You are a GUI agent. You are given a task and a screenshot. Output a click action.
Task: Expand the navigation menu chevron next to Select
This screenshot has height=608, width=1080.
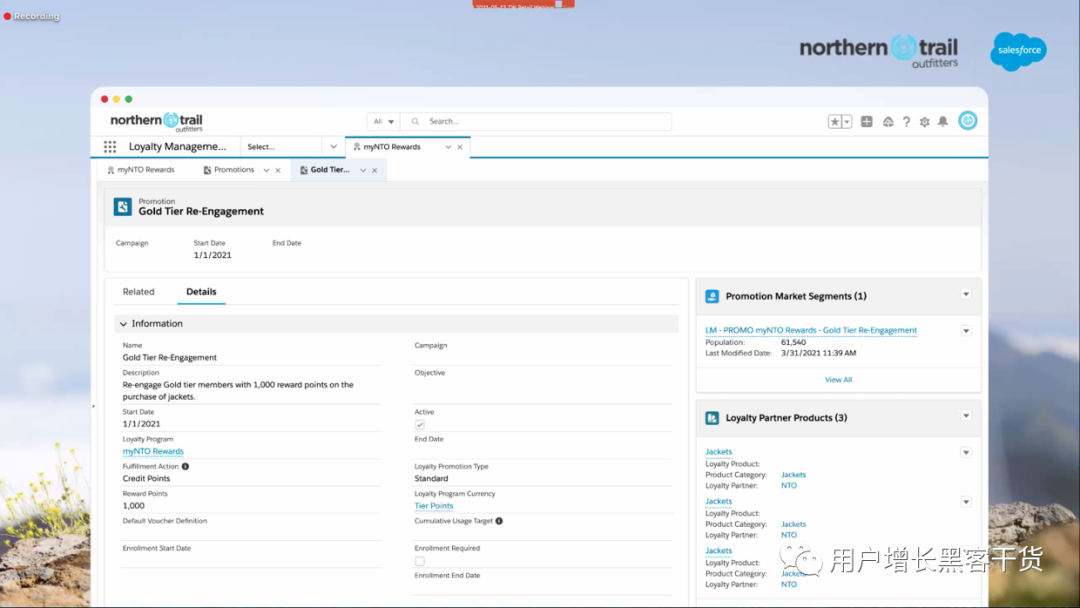point(333,147)
